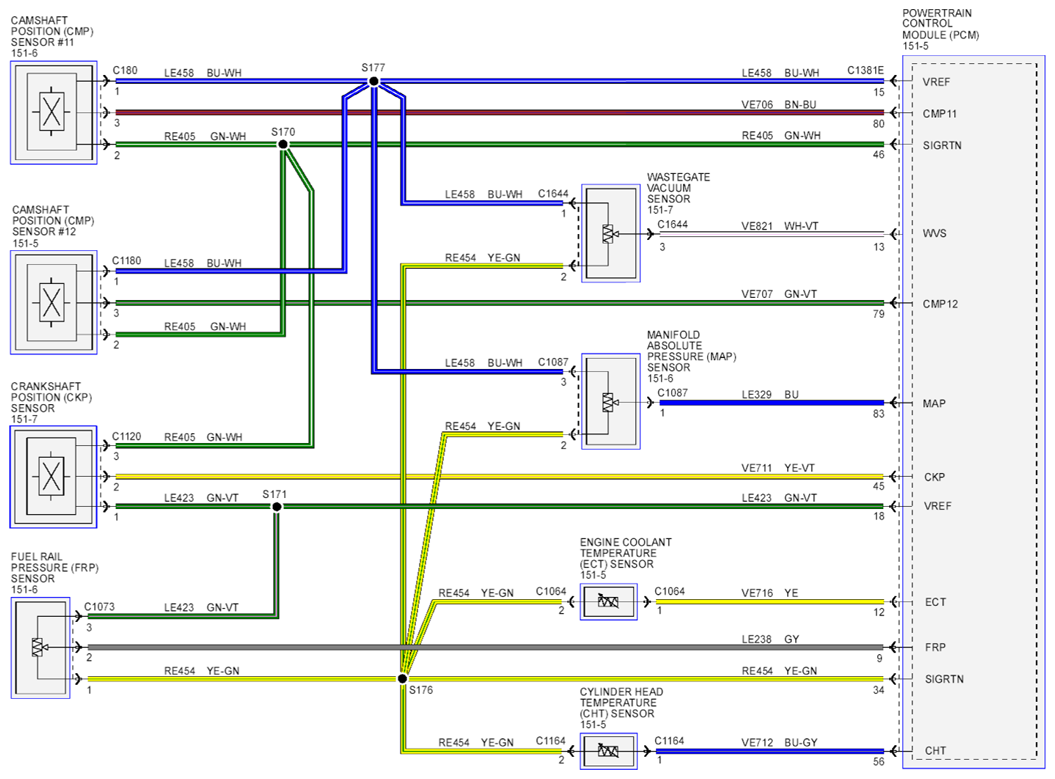Screen dimensions: 1055x779
Task: Click the C1164 label beside the VE712 wire
Action: [x=669, y=740]
